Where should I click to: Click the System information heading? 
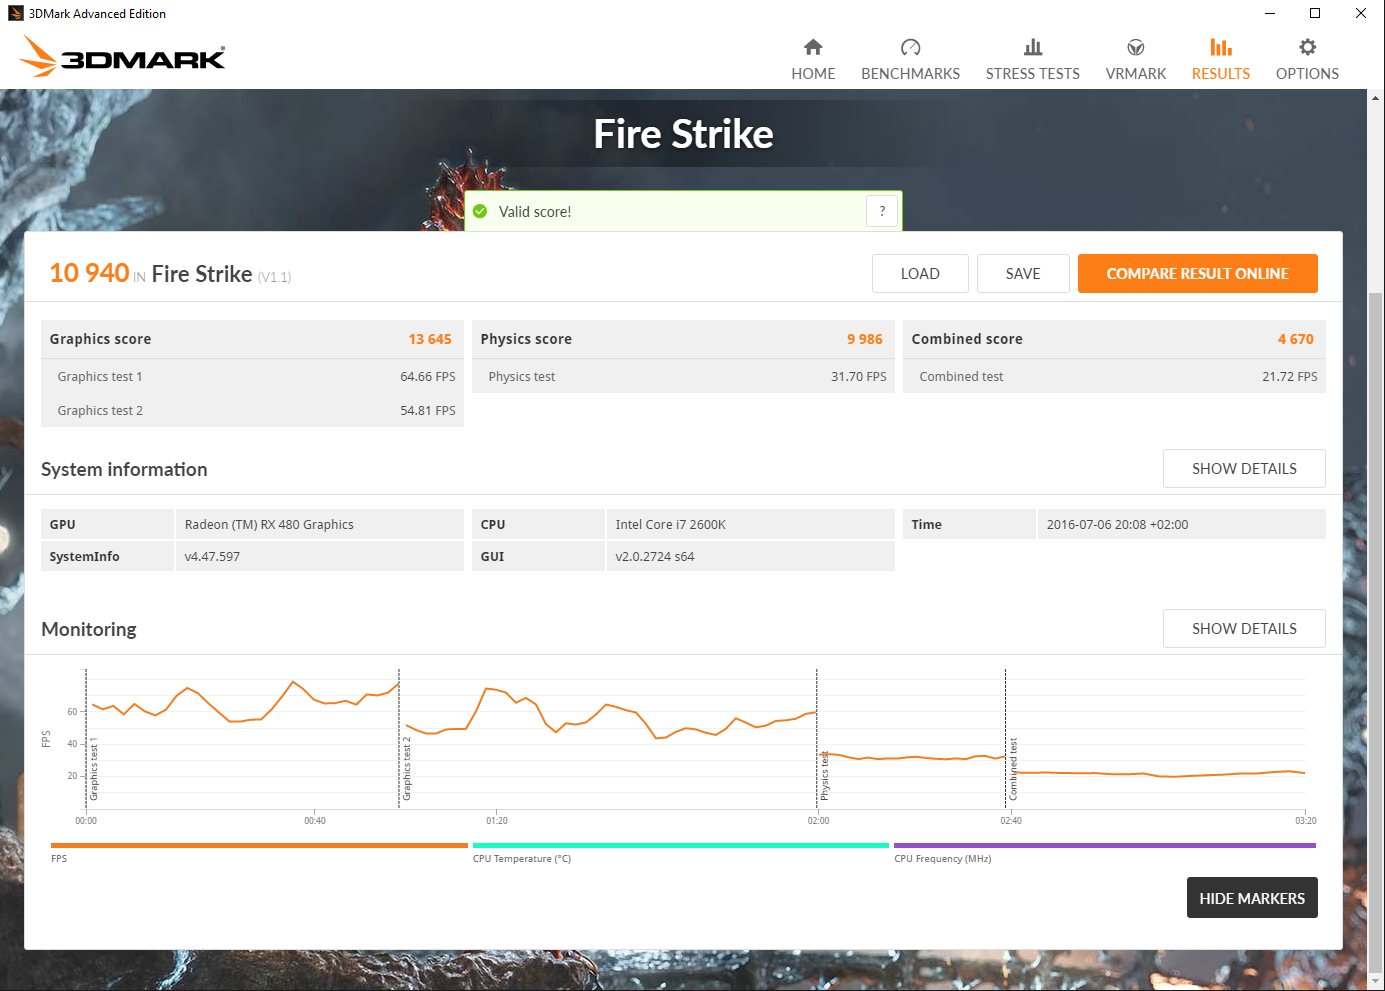[124, 469]
